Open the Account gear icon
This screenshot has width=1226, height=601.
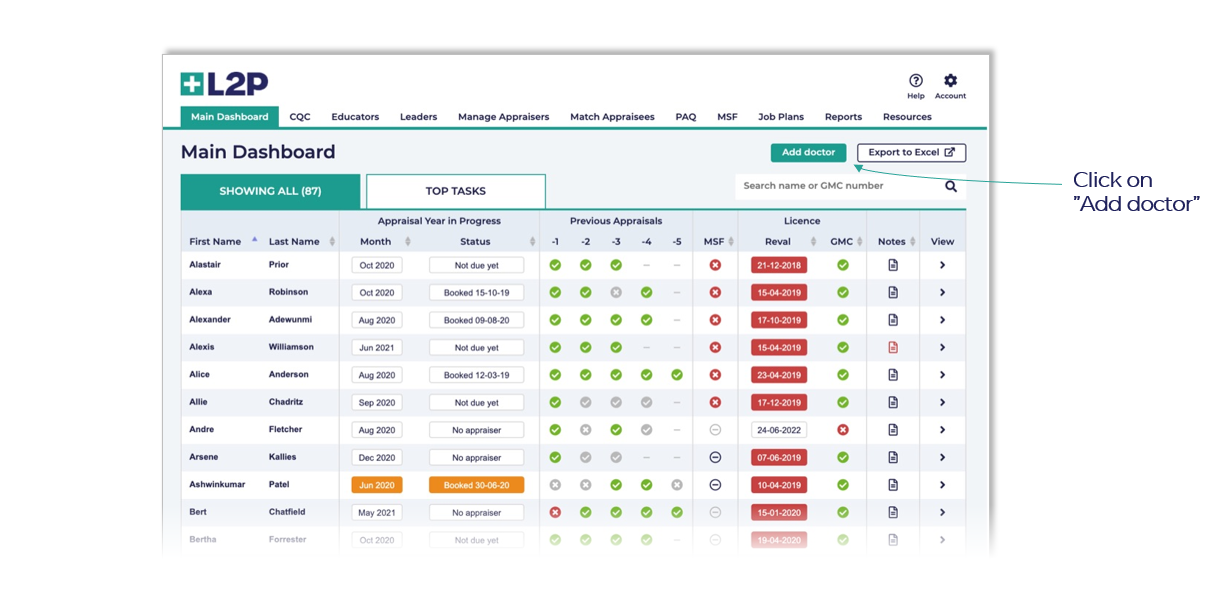point(950,81)
